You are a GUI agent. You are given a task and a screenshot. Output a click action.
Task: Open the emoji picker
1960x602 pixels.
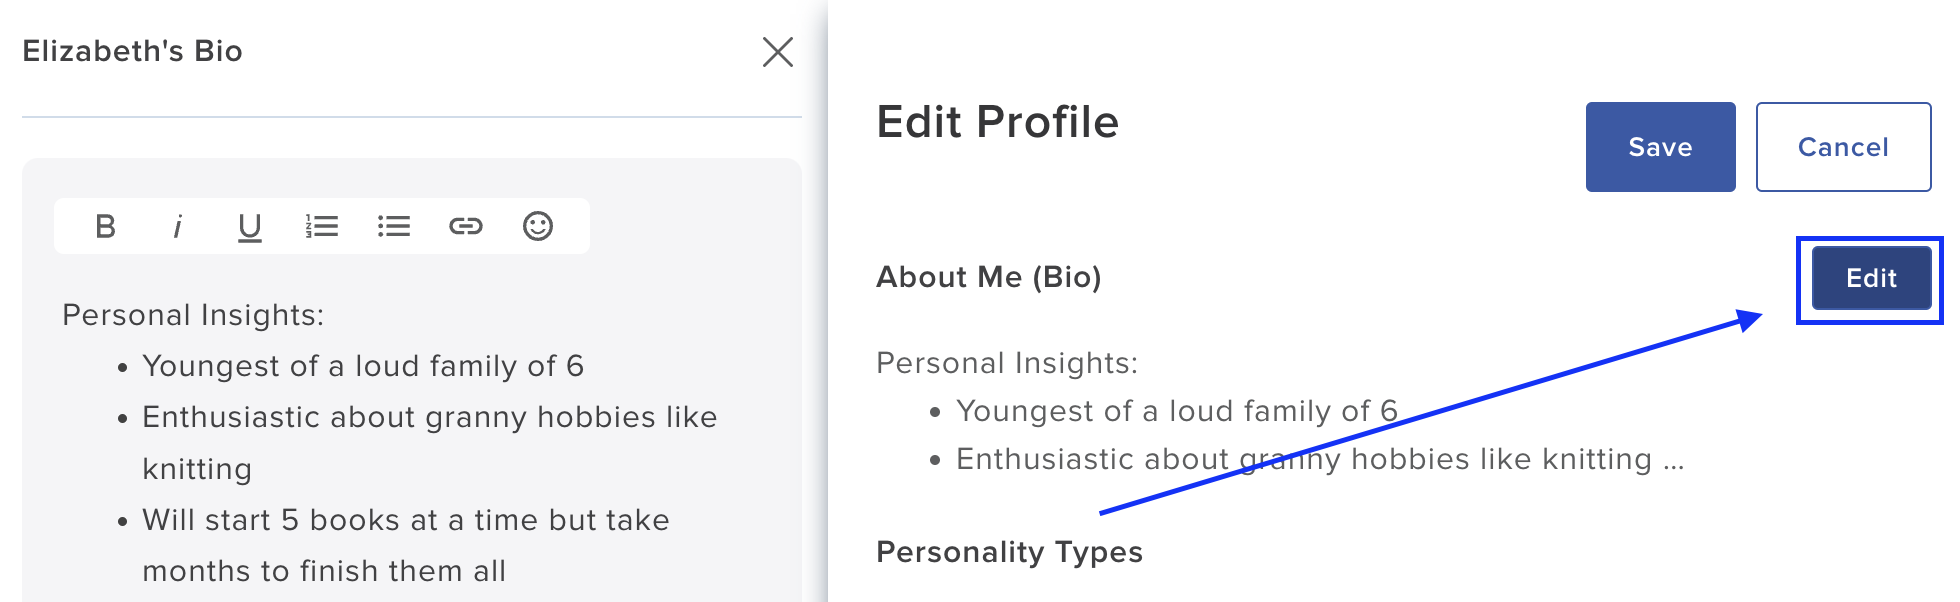[x=538, y=226]
